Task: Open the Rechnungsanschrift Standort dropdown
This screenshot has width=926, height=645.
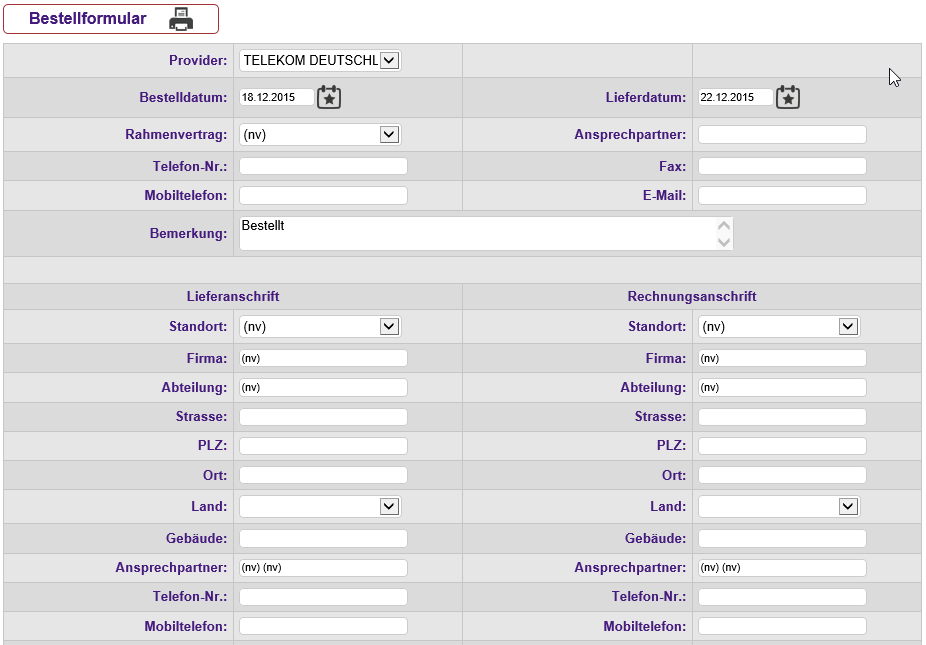Action: [848, 326]
